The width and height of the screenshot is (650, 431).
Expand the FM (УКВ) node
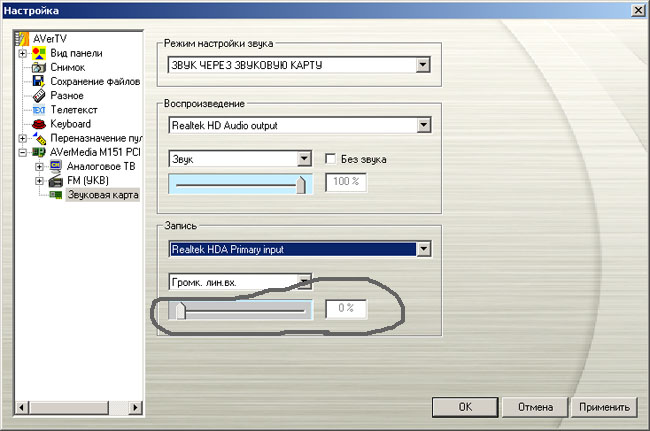39,181
